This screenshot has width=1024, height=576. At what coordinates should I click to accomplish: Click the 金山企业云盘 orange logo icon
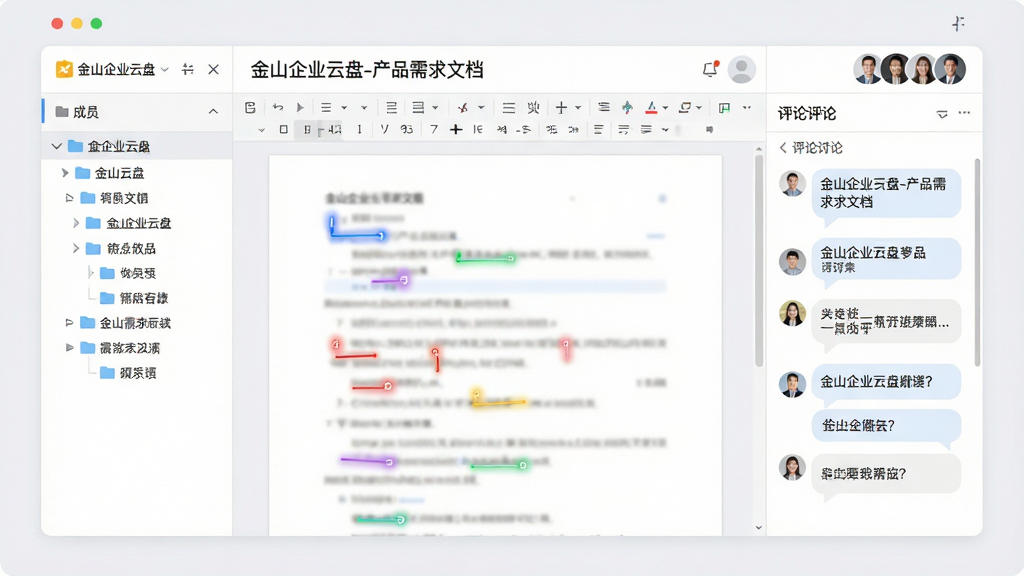pos(64,69)
